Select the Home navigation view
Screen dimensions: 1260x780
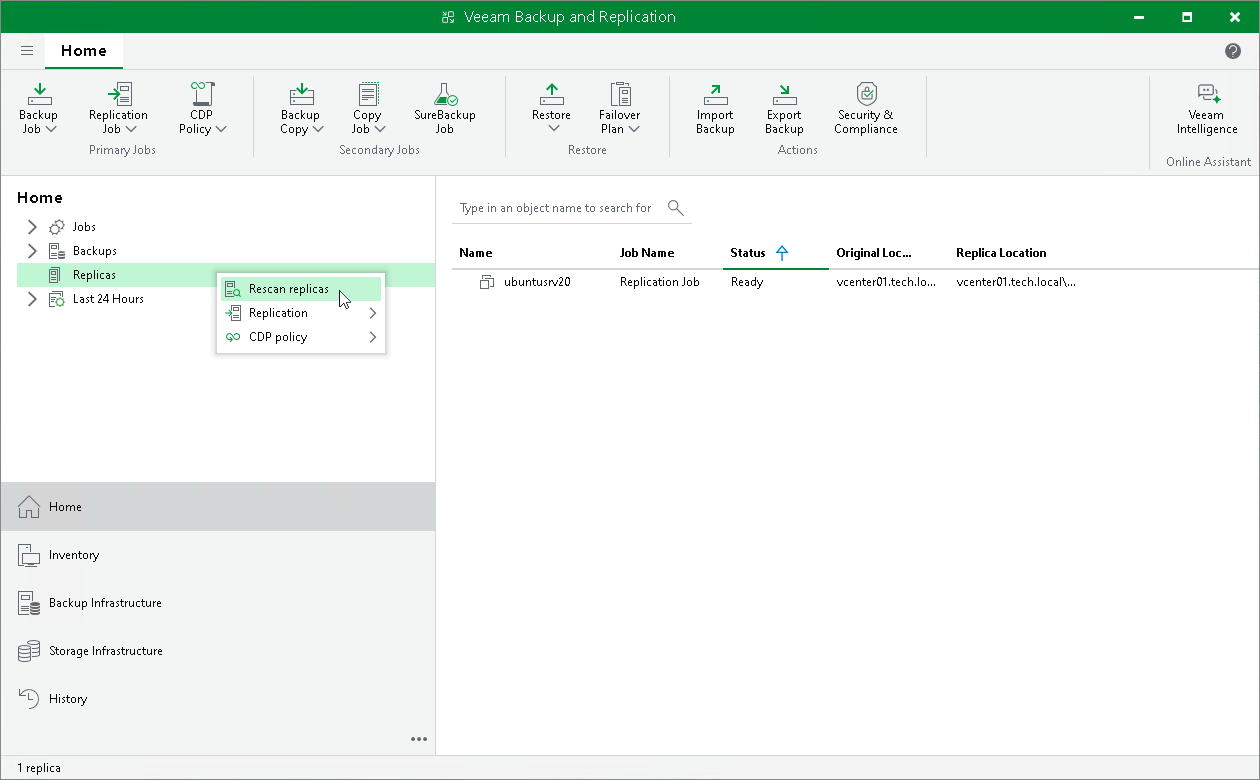point(218,507)
